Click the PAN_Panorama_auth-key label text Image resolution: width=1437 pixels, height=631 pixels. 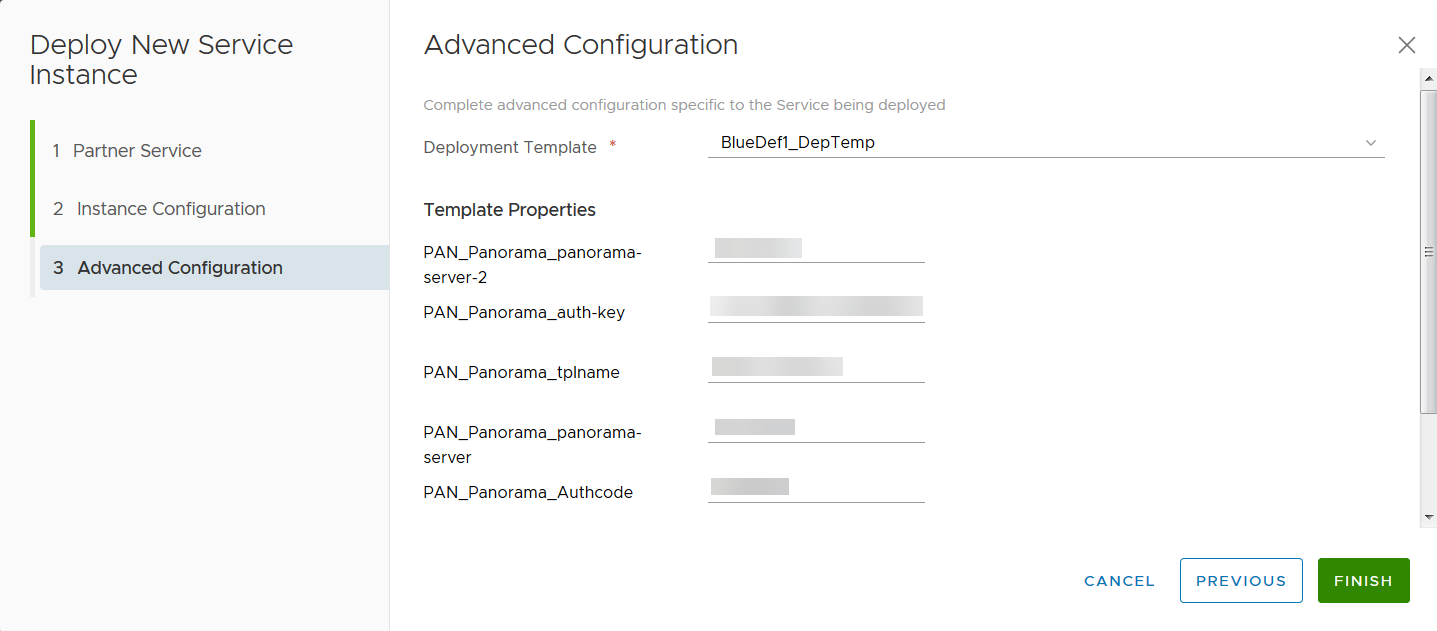524,312
